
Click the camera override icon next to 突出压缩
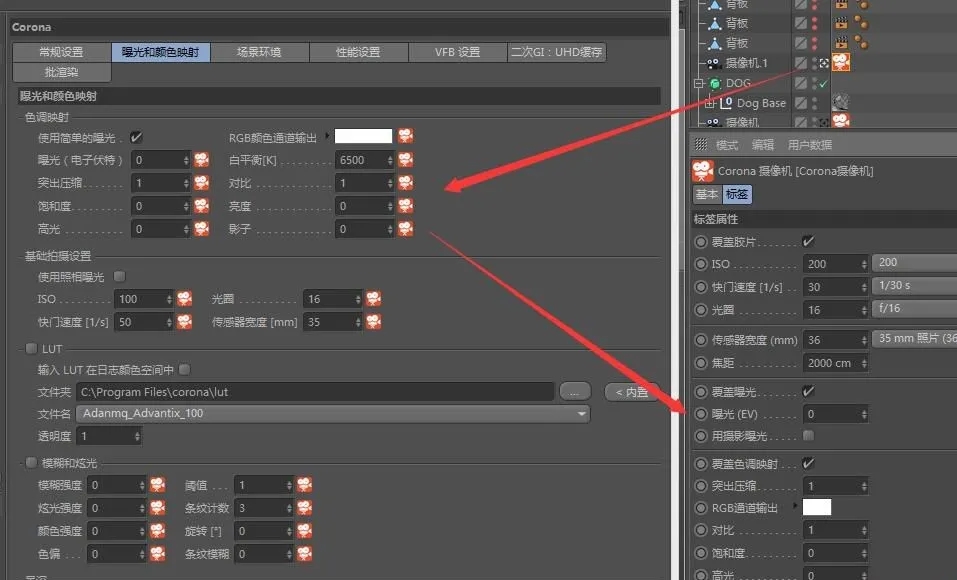point(201,183)
